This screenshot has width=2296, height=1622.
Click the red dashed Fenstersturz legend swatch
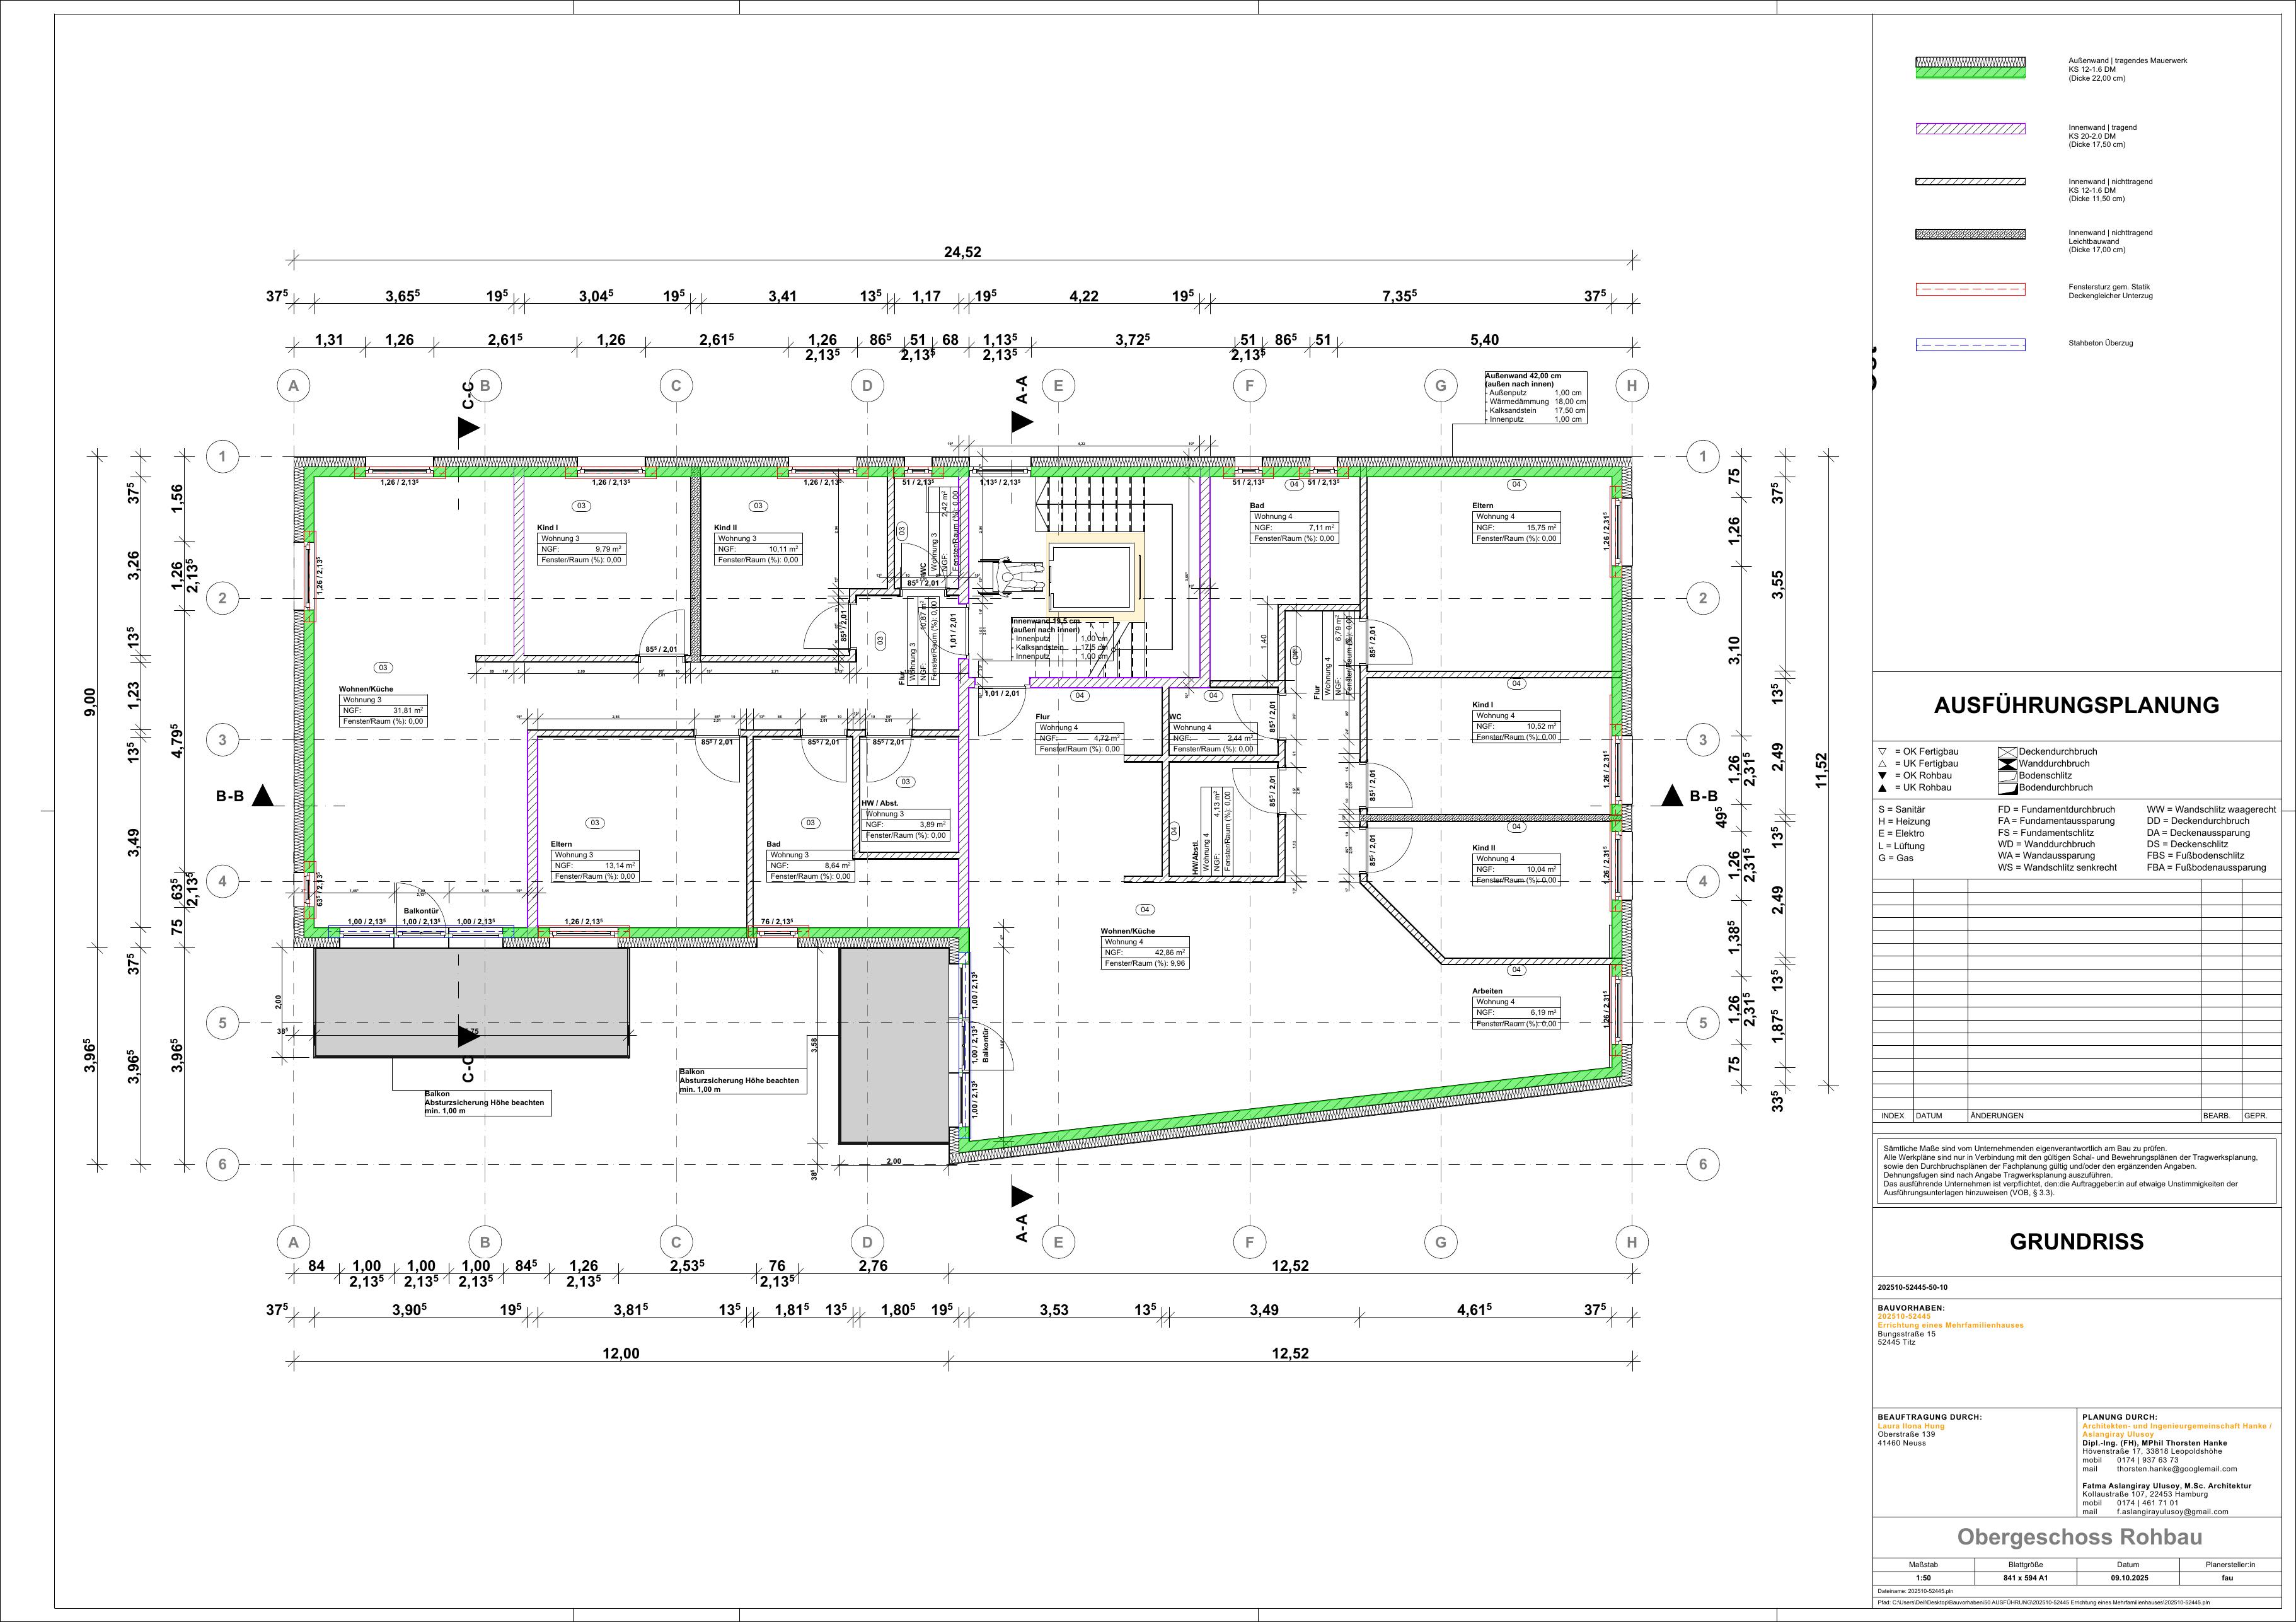pos(1970,289)
